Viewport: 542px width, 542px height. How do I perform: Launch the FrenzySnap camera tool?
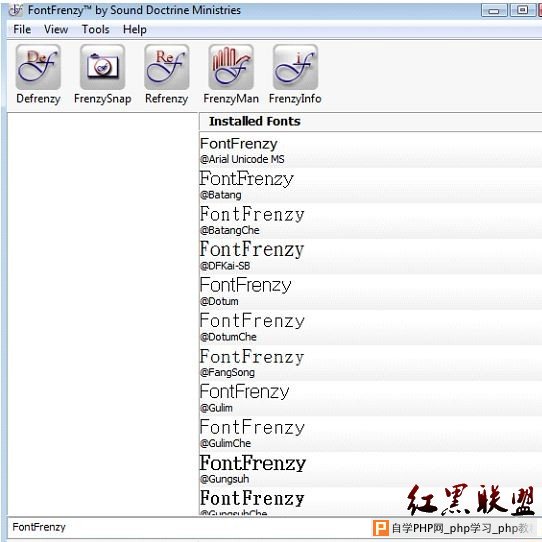click(x=102, y=74)
